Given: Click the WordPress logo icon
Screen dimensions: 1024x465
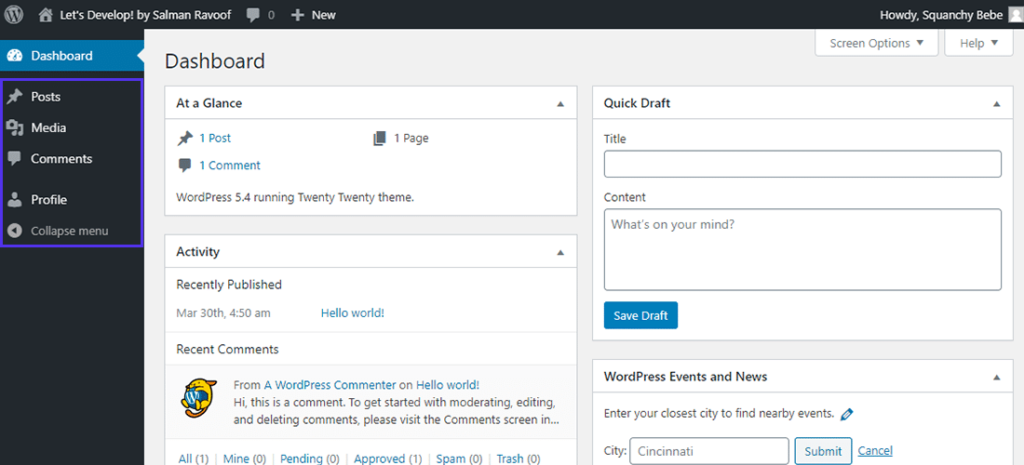Looking at the screenshot, I should coord(14,15).
